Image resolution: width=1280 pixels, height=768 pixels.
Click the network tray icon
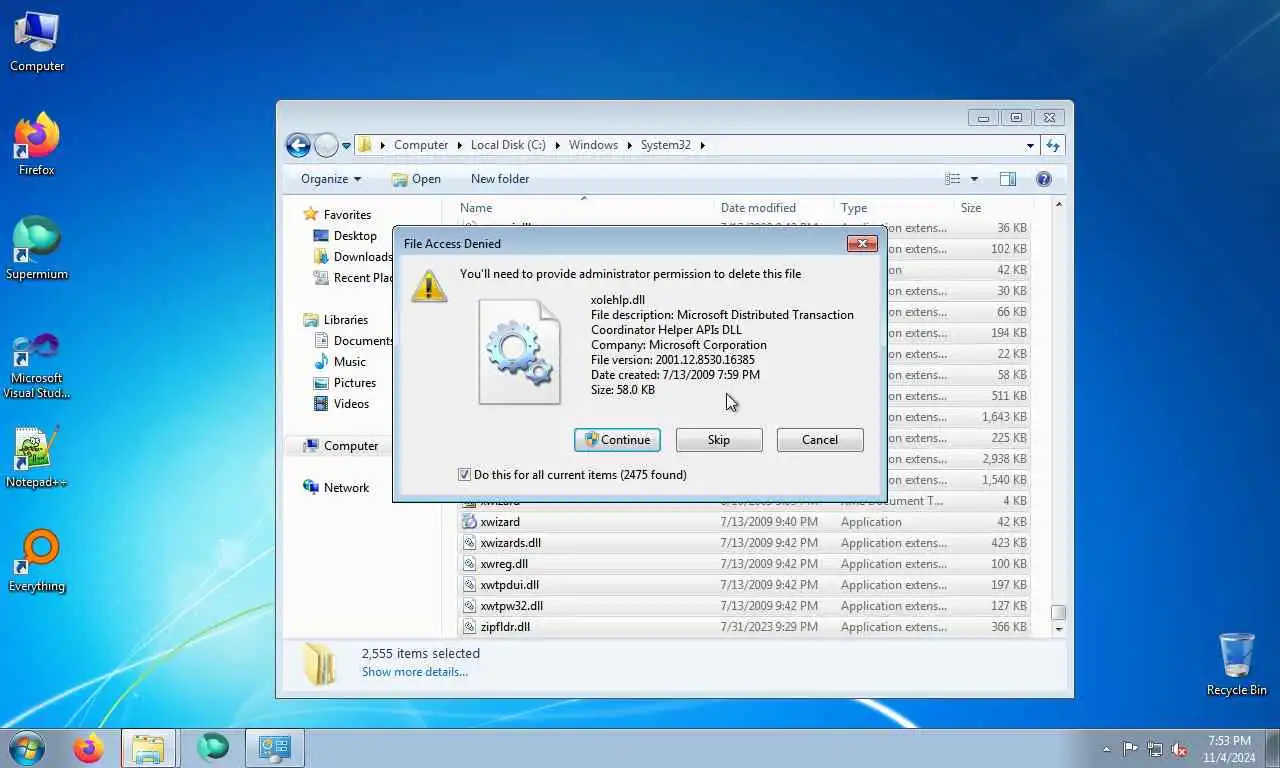click(x=1155, y=749)
